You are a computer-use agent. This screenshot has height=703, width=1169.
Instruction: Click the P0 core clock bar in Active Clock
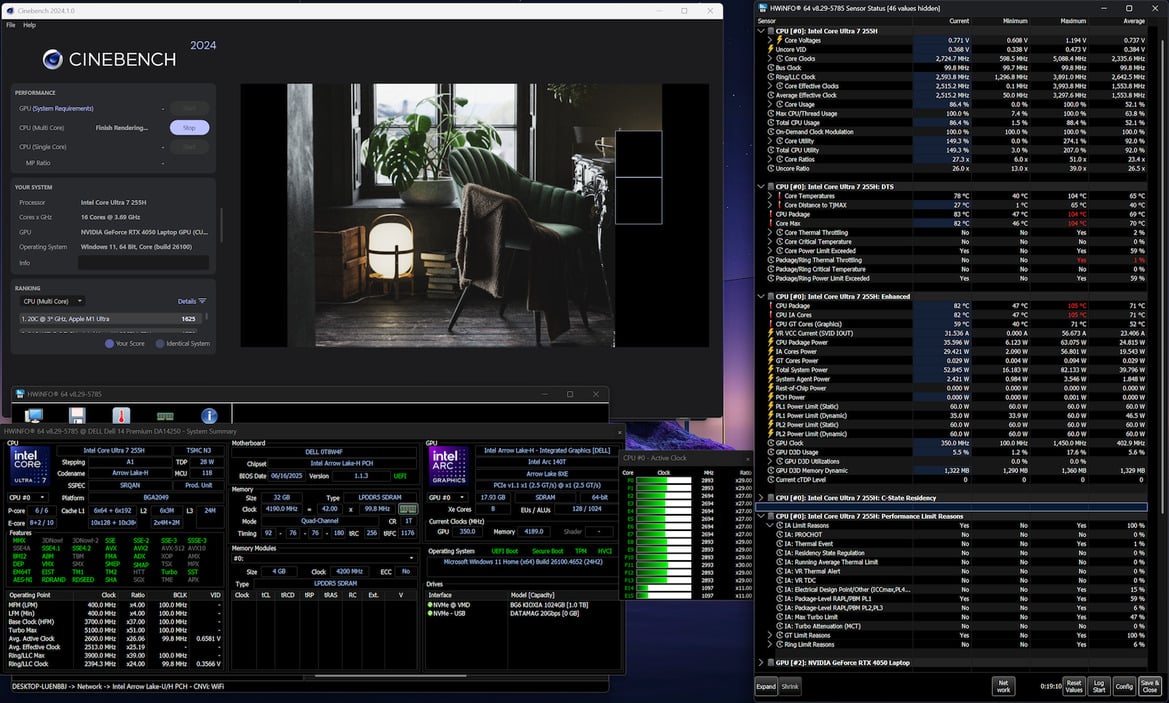pyautogui.click(x=664, y=480)
